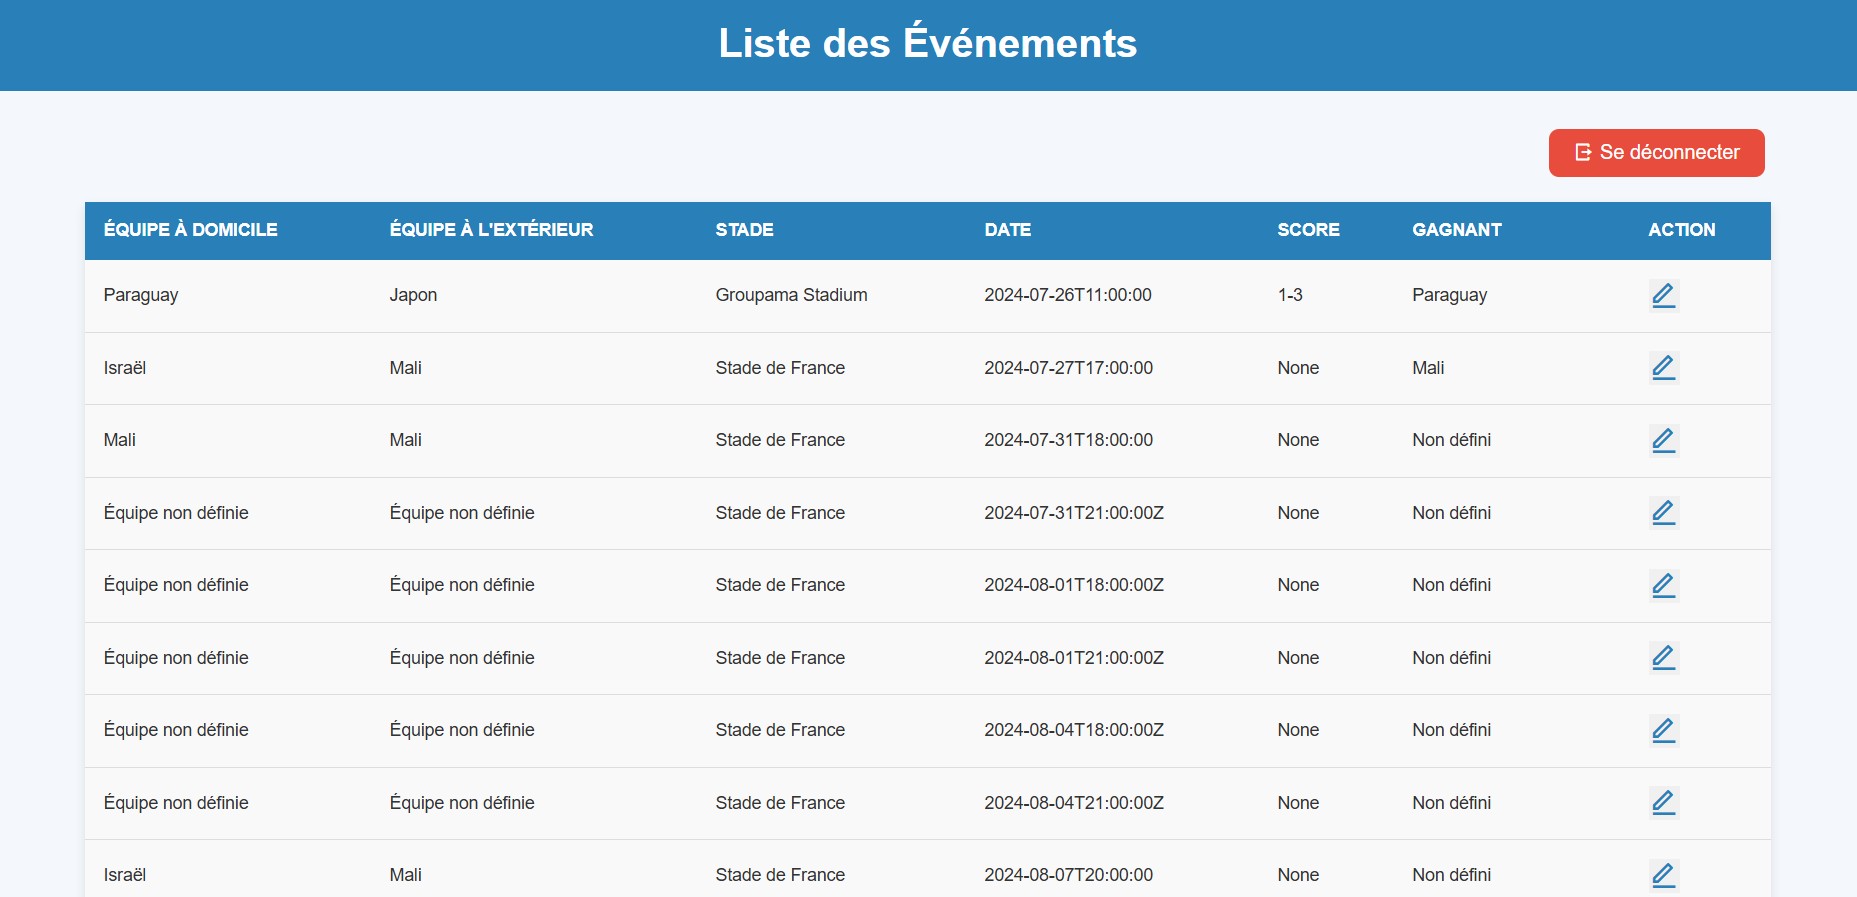Open edit icon for 2024-08-04T21:00:00Z event
The image size is (1857, 897).
point(1663,803)
